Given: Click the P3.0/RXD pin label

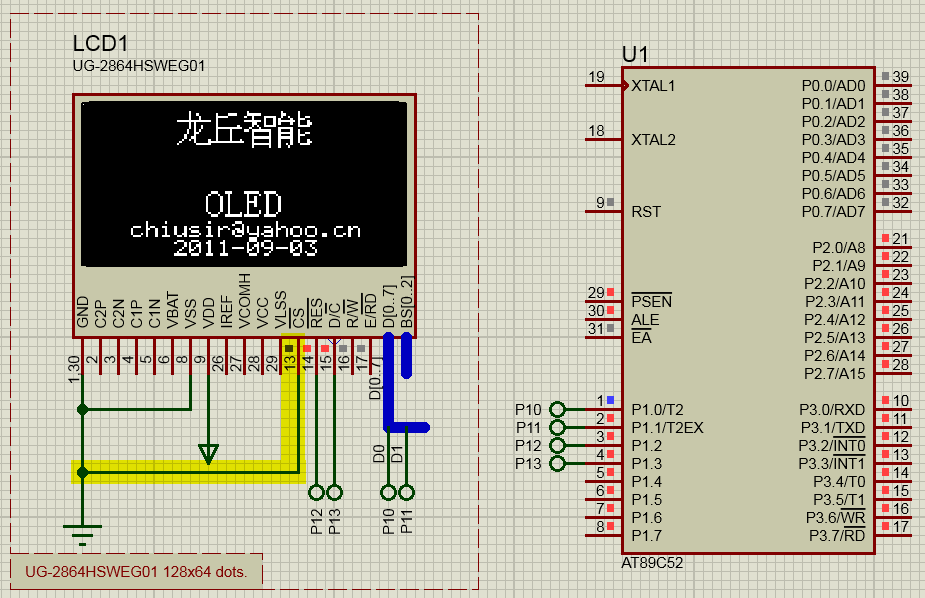Looking at the screenshot, I should pos(832,409).
